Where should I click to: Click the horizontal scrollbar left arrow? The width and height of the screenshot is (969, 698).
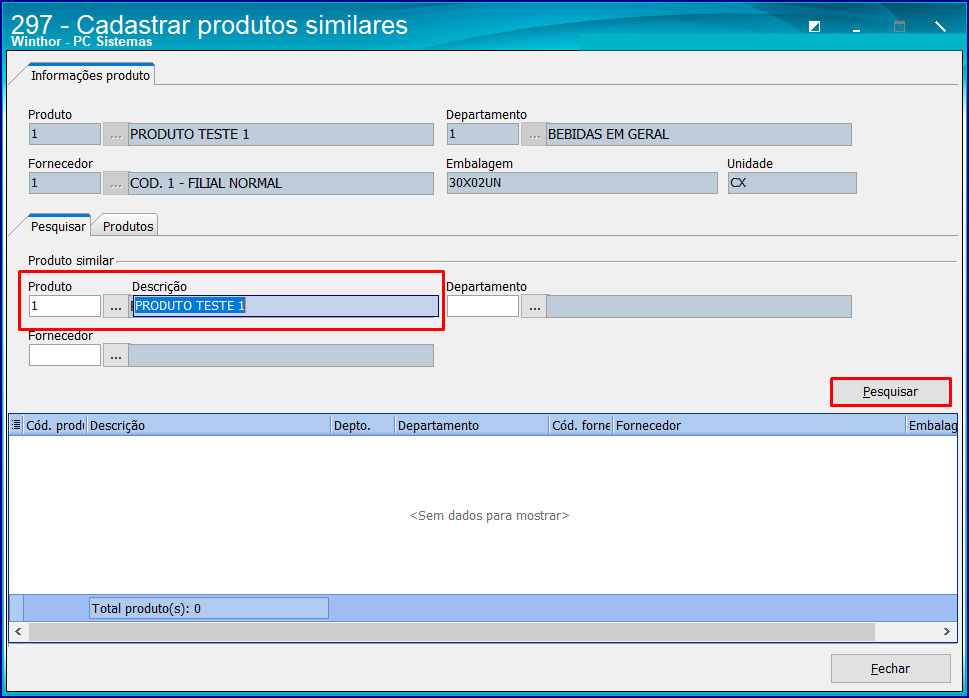click(19, 632)
